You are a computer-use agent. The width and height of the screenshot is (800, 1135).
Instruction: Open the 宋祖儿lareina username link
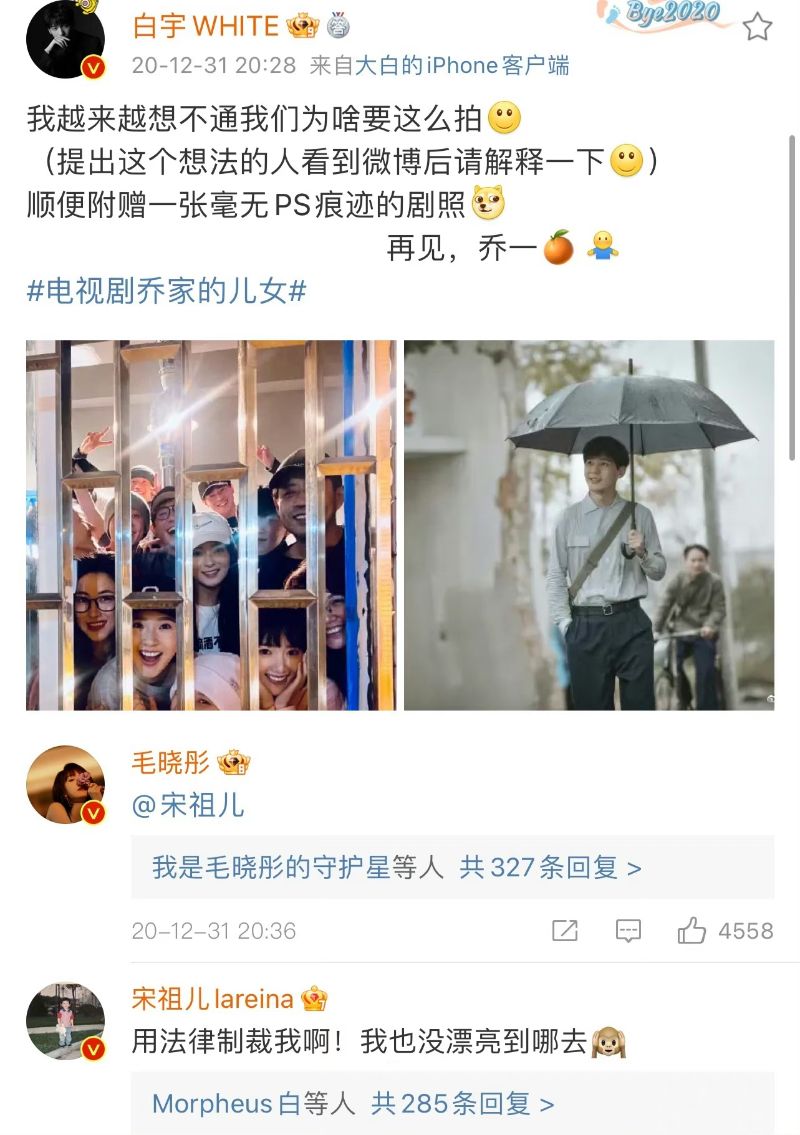pyautogui.click(x=212, y=999)
